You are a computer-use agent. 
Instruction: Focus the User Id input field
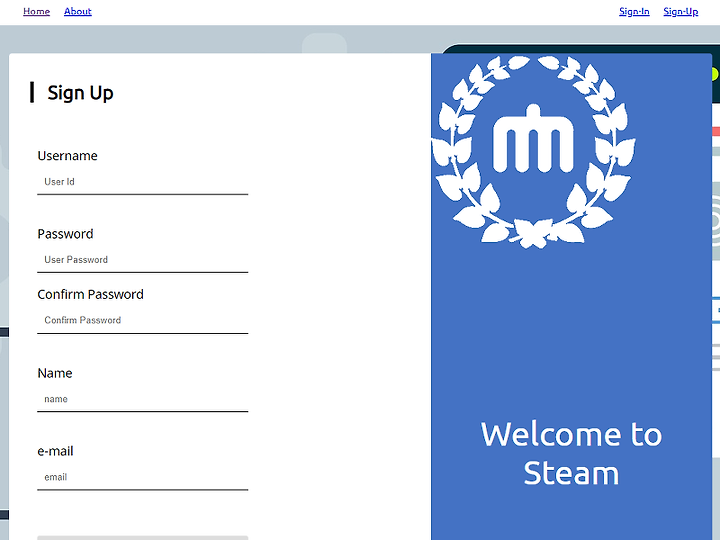click(x=143, y=182)
